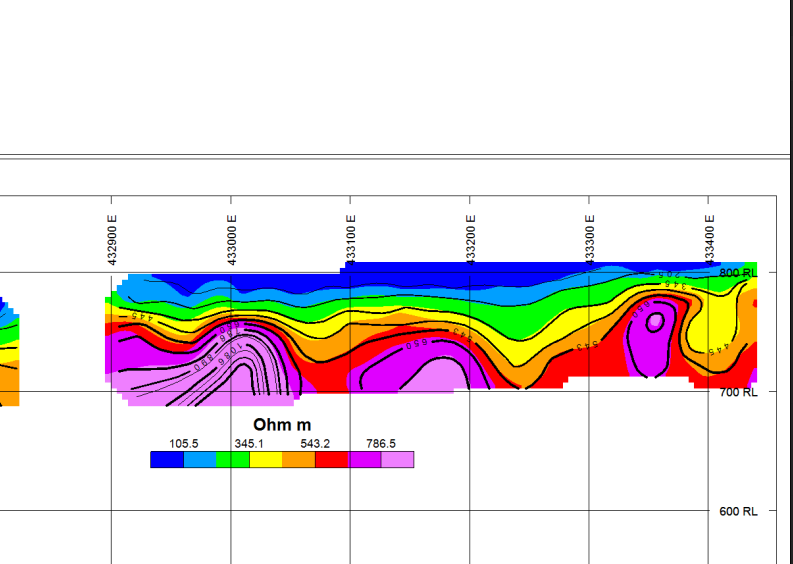Image resolution: width=793 pixels, height=564 pixels.
Task: Click the 345.1 legend value
Action: pyautogui.click(x=249, y=444)
